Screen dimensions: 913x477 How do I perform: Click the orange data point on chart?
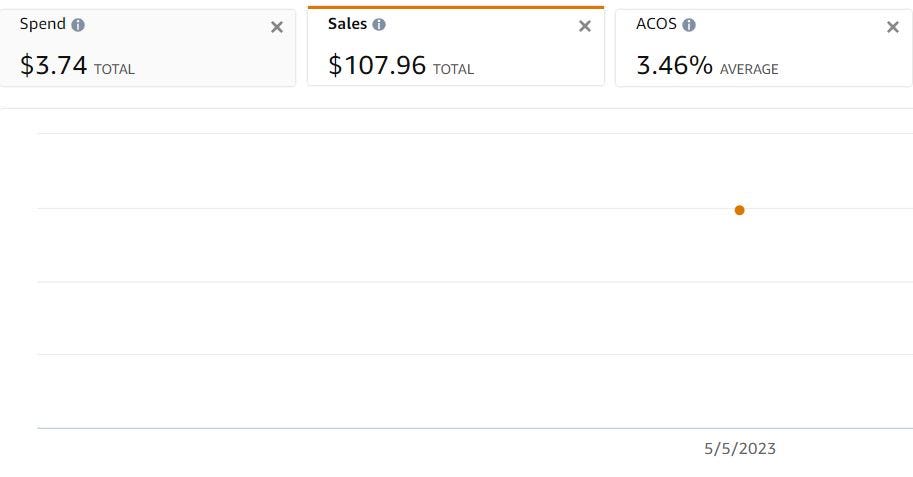(739, 210)
